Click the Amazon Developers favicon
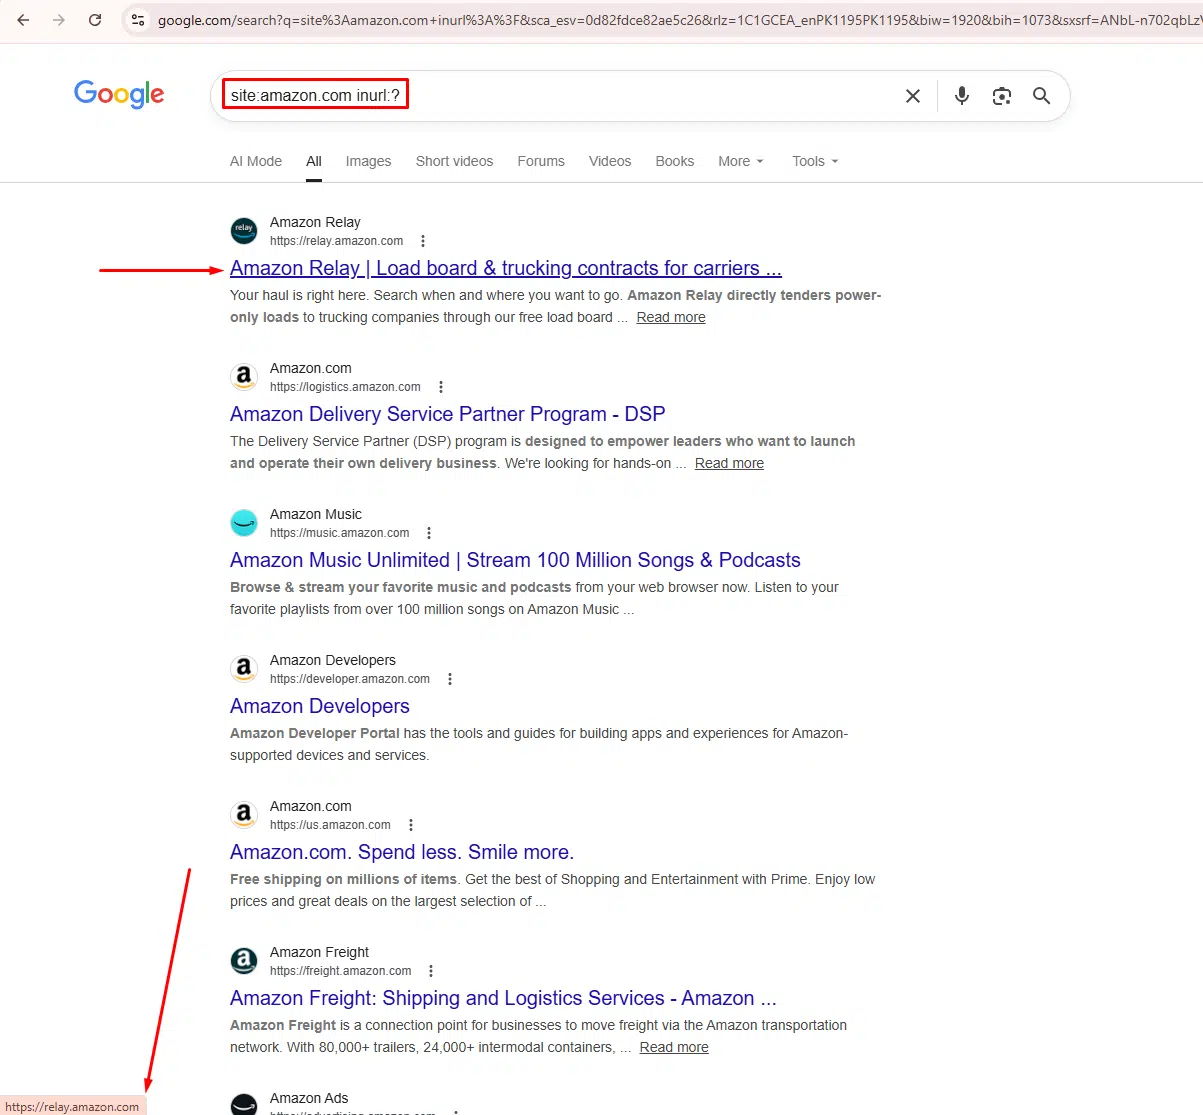 click(244, 669)
